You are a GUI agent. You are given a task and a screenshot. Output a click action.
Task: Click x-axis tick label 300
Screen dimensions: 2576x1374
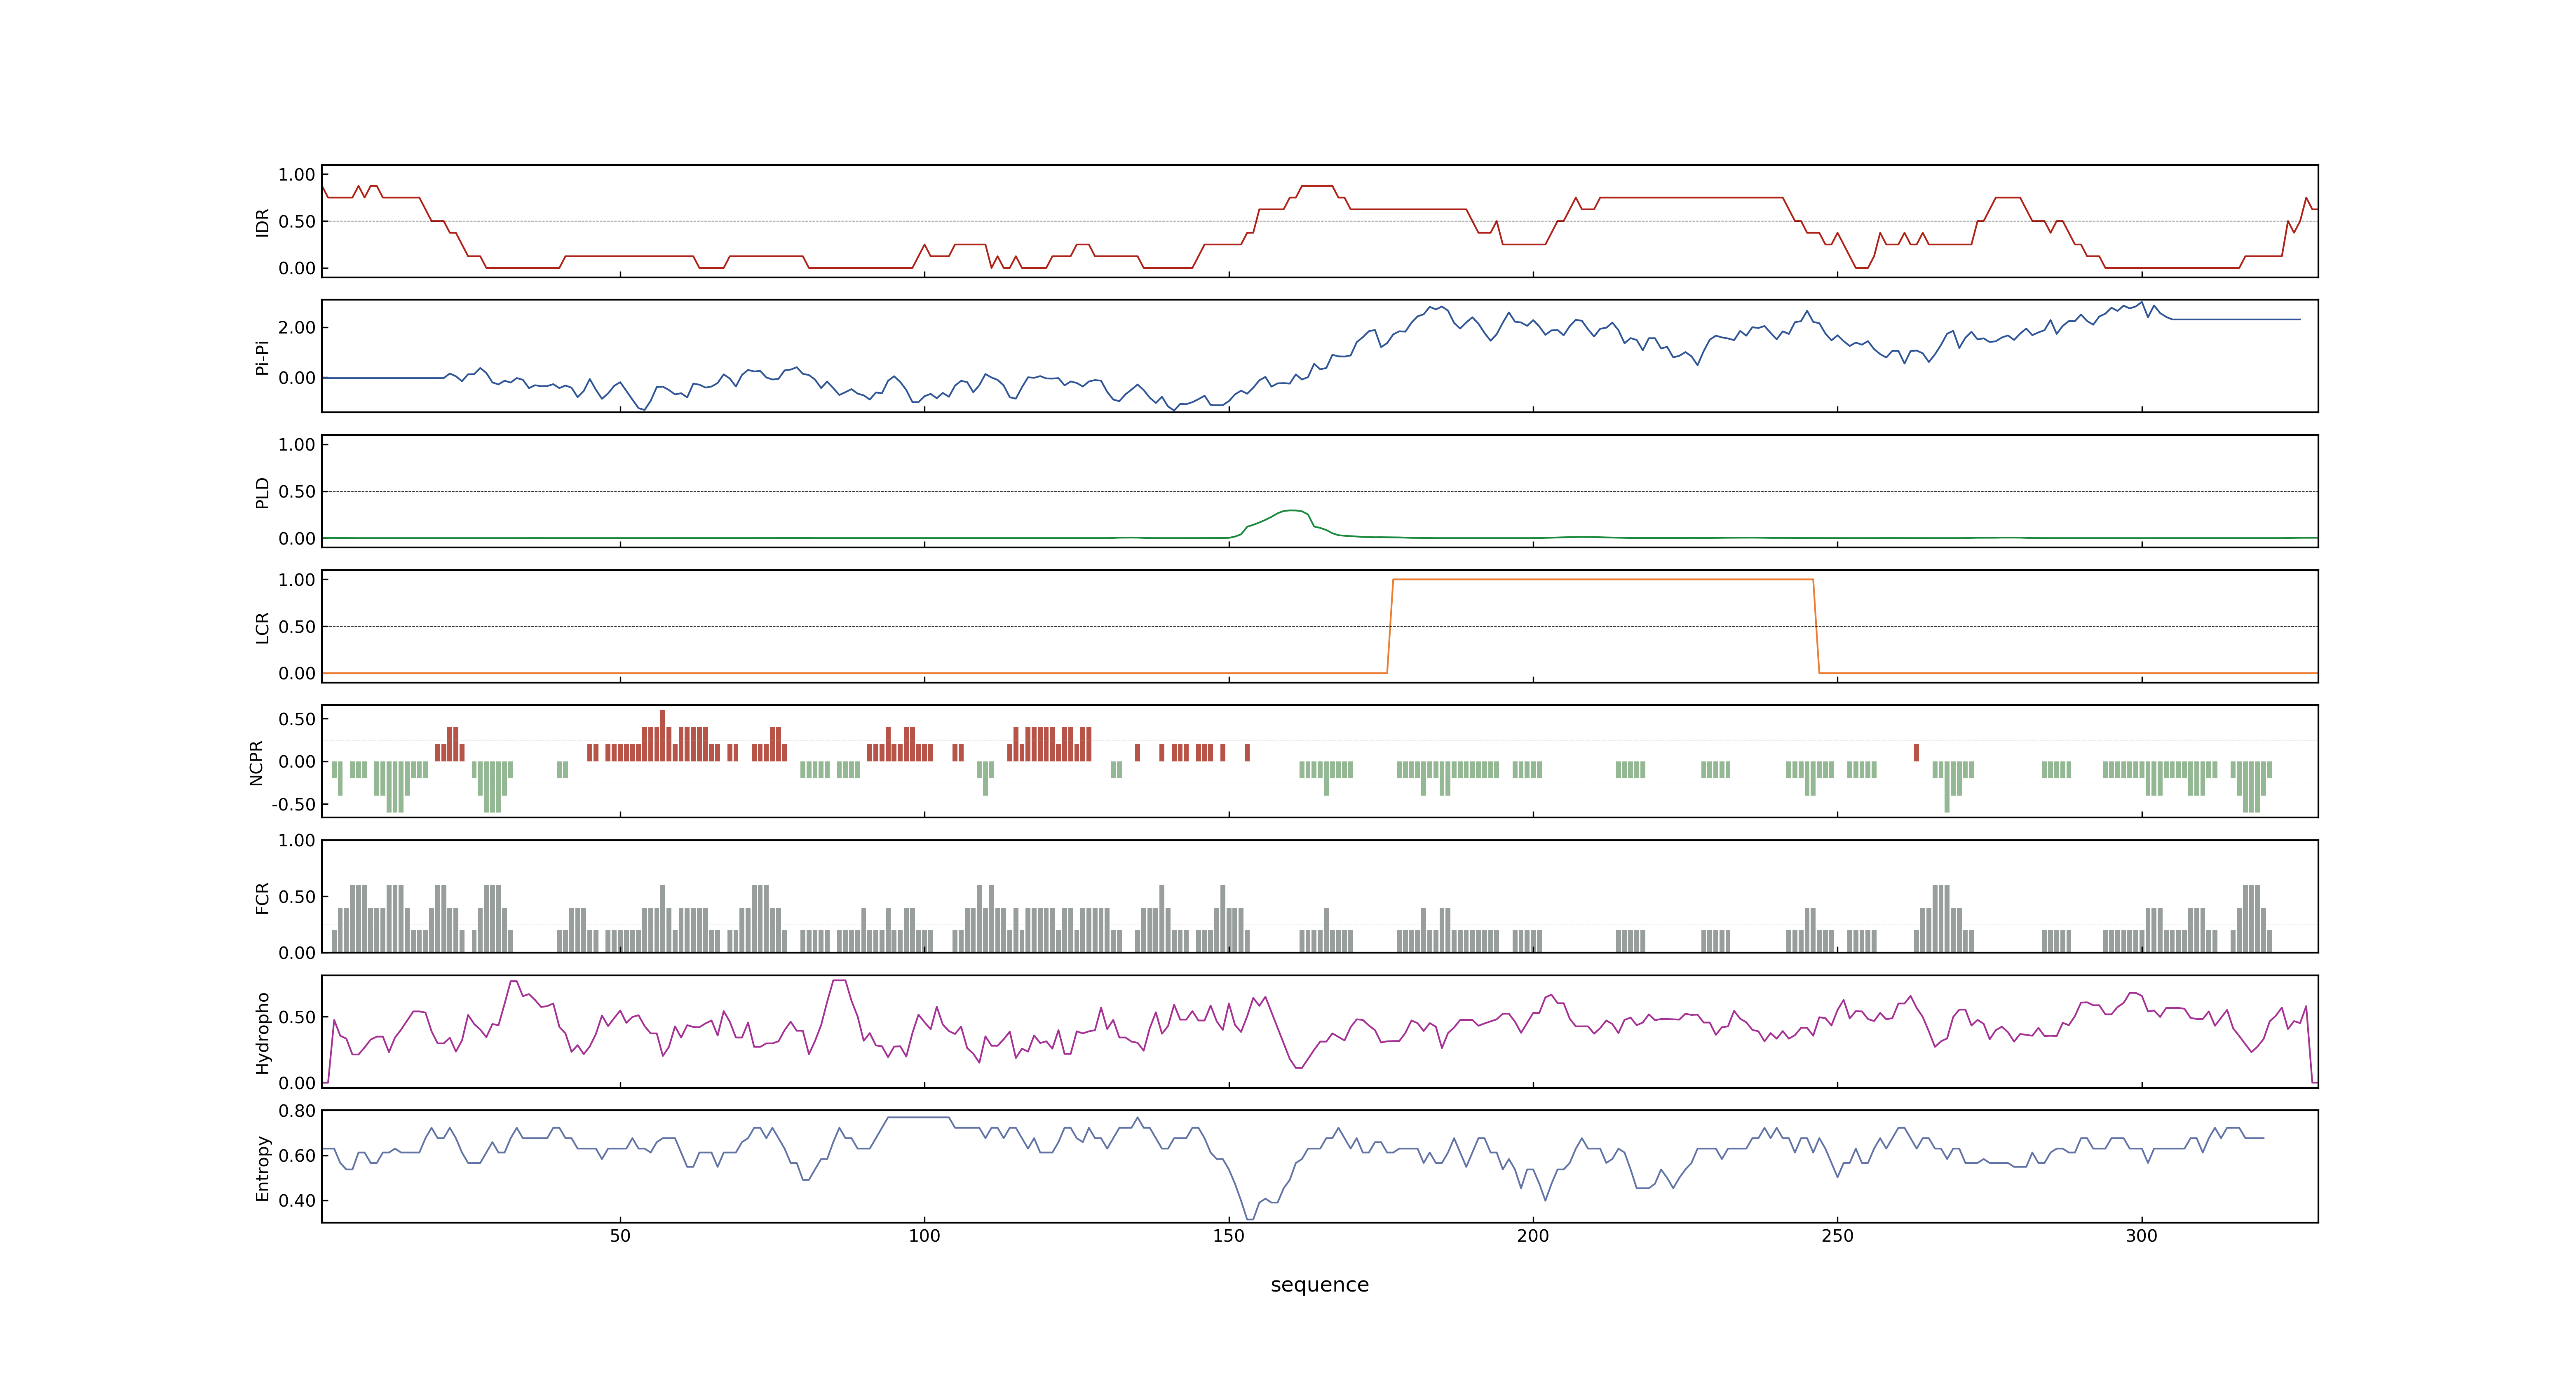tap(2141, 1236)
